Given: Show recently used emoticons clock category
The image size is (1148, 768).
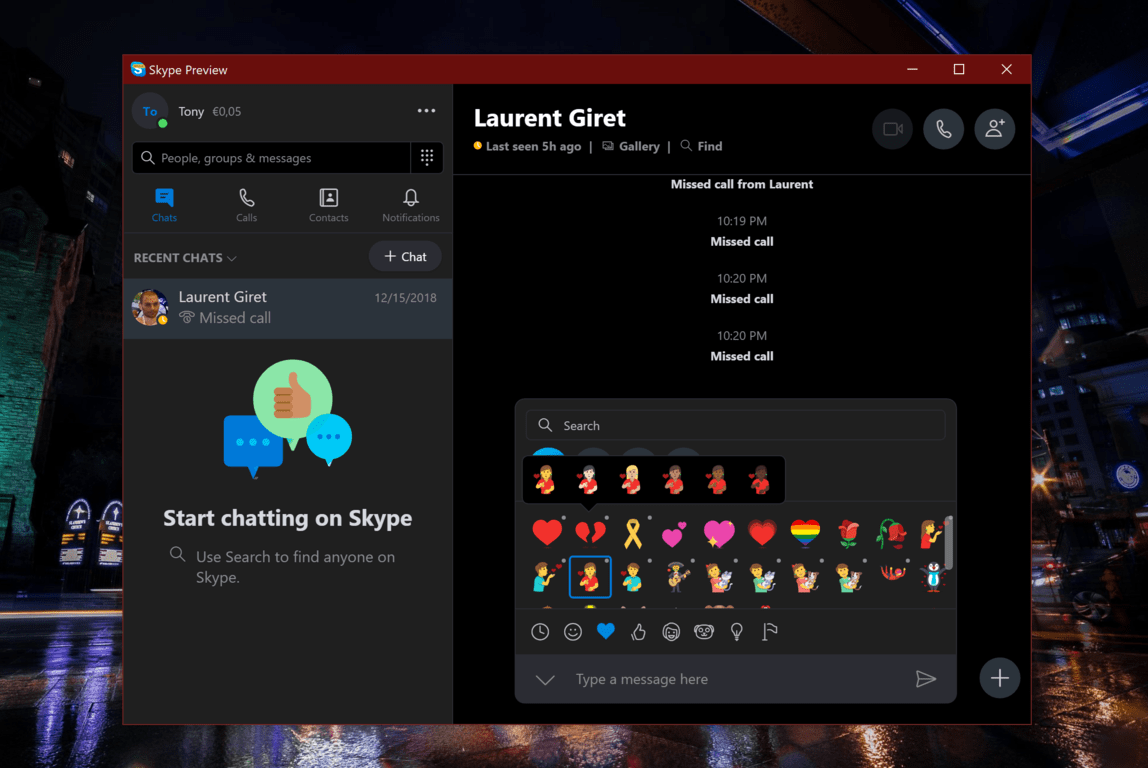Looking at the screenshot, I should (x=540, y=632).
